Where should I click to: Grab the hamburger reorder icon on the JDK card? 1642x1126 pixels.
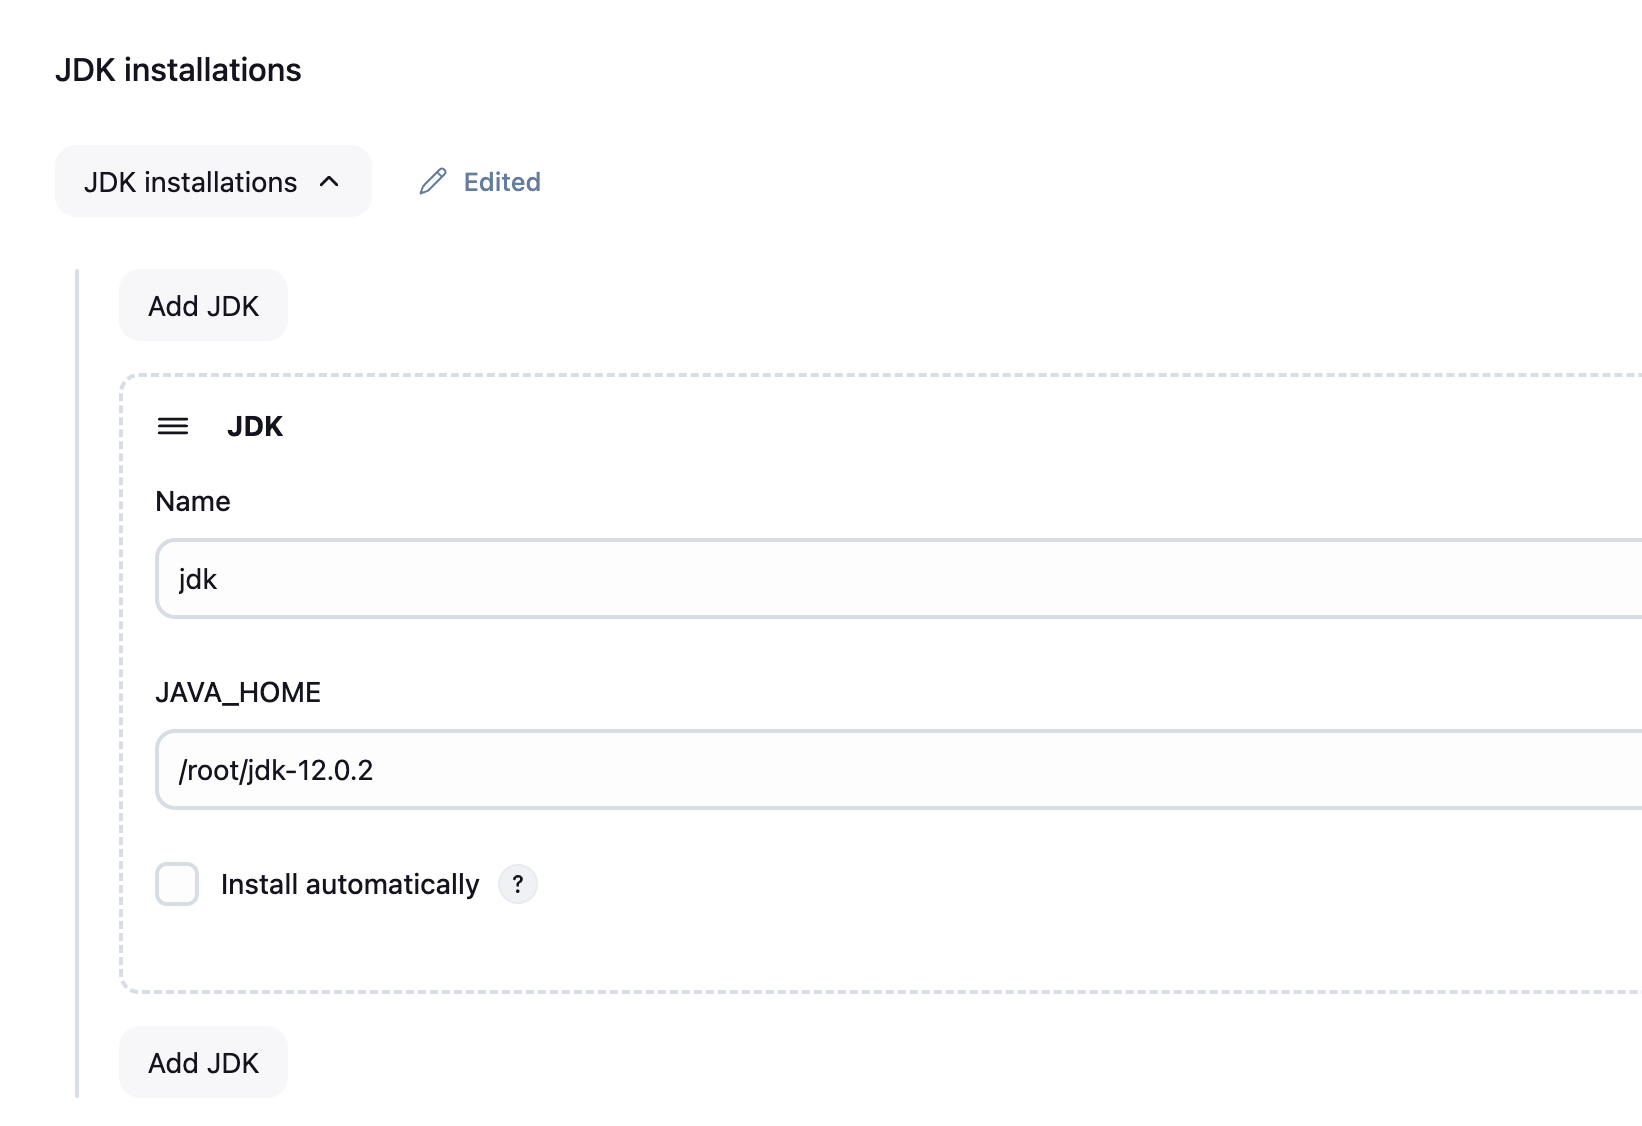click(174, 426)
